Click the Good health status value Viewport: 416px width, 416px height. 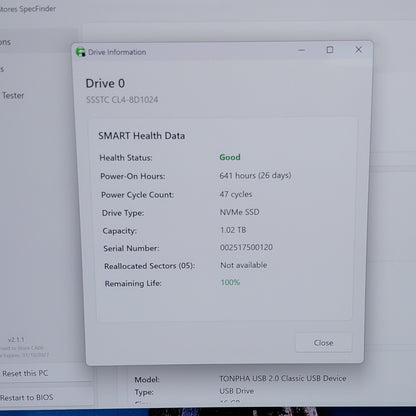[x=230, y=157]
